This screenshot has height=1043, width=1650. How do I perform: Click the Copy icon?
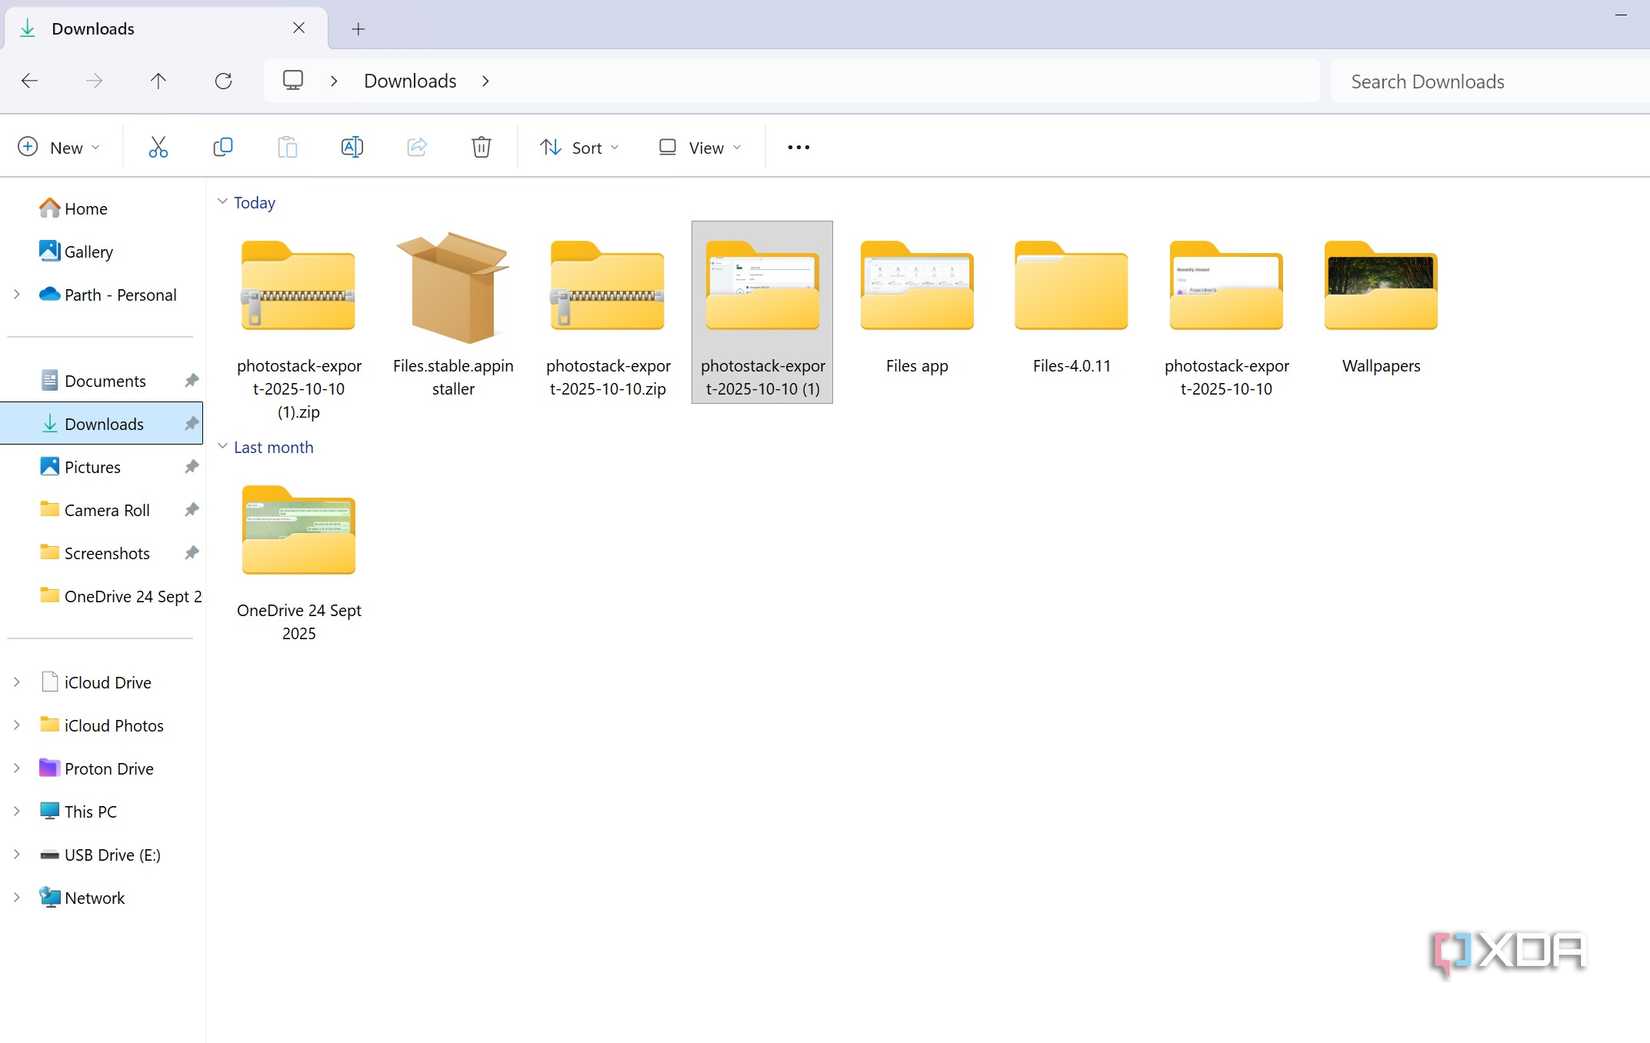pyautogui.click(x=222, y=146)
